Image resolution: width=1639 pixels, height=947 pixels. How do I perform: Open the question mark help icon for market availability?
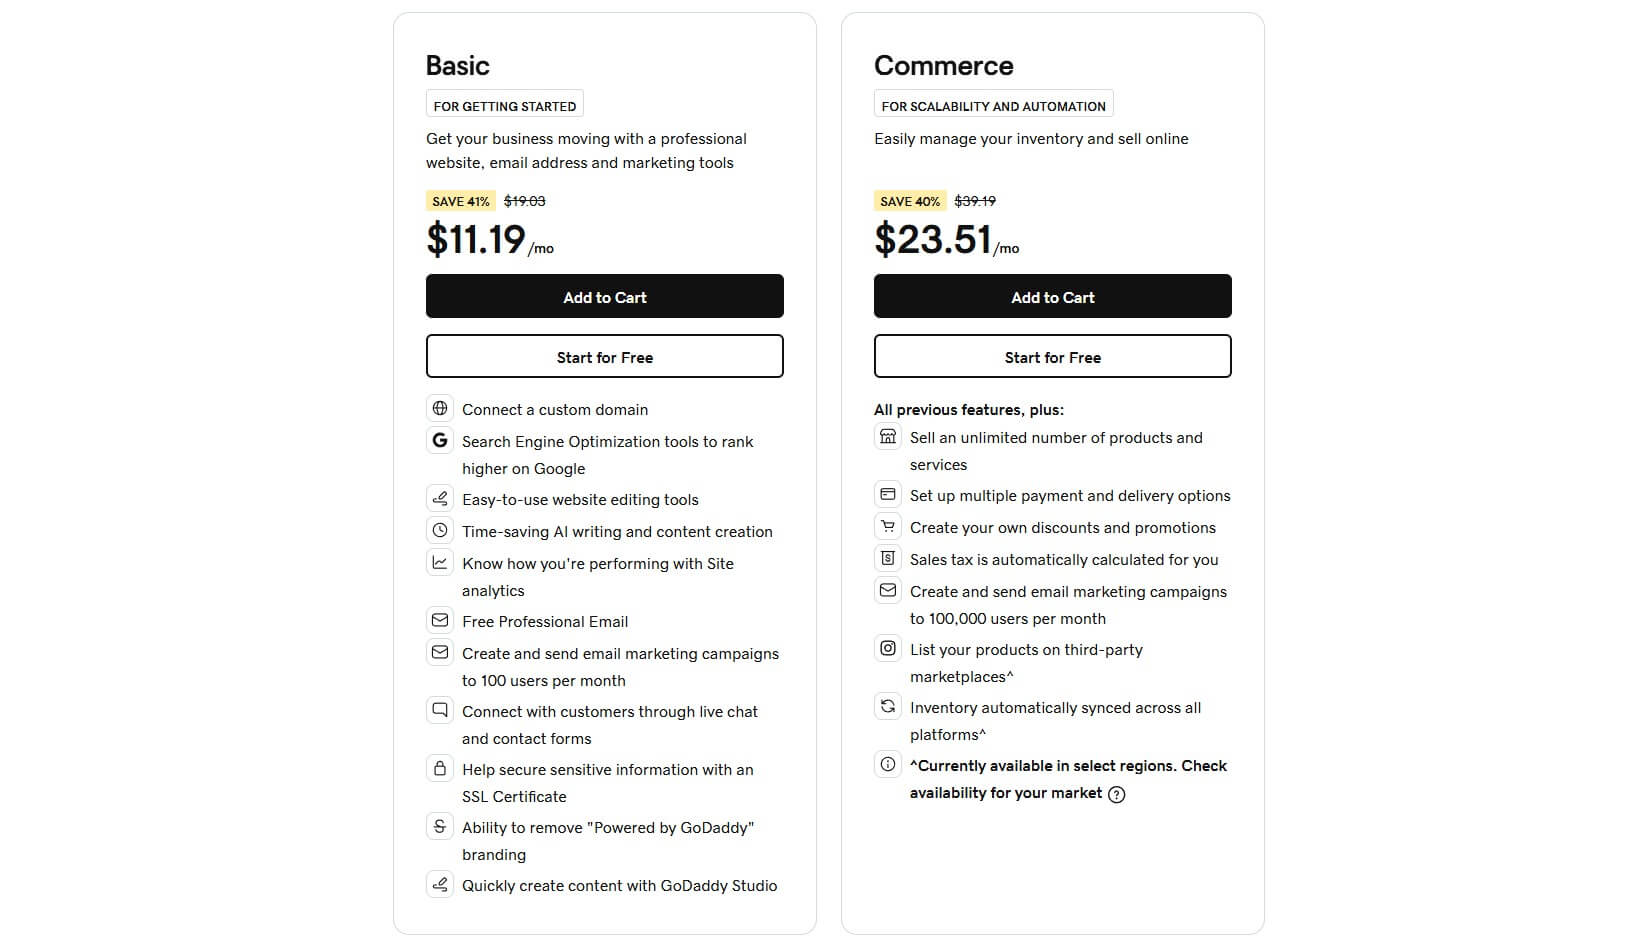tap(1117, 794)
